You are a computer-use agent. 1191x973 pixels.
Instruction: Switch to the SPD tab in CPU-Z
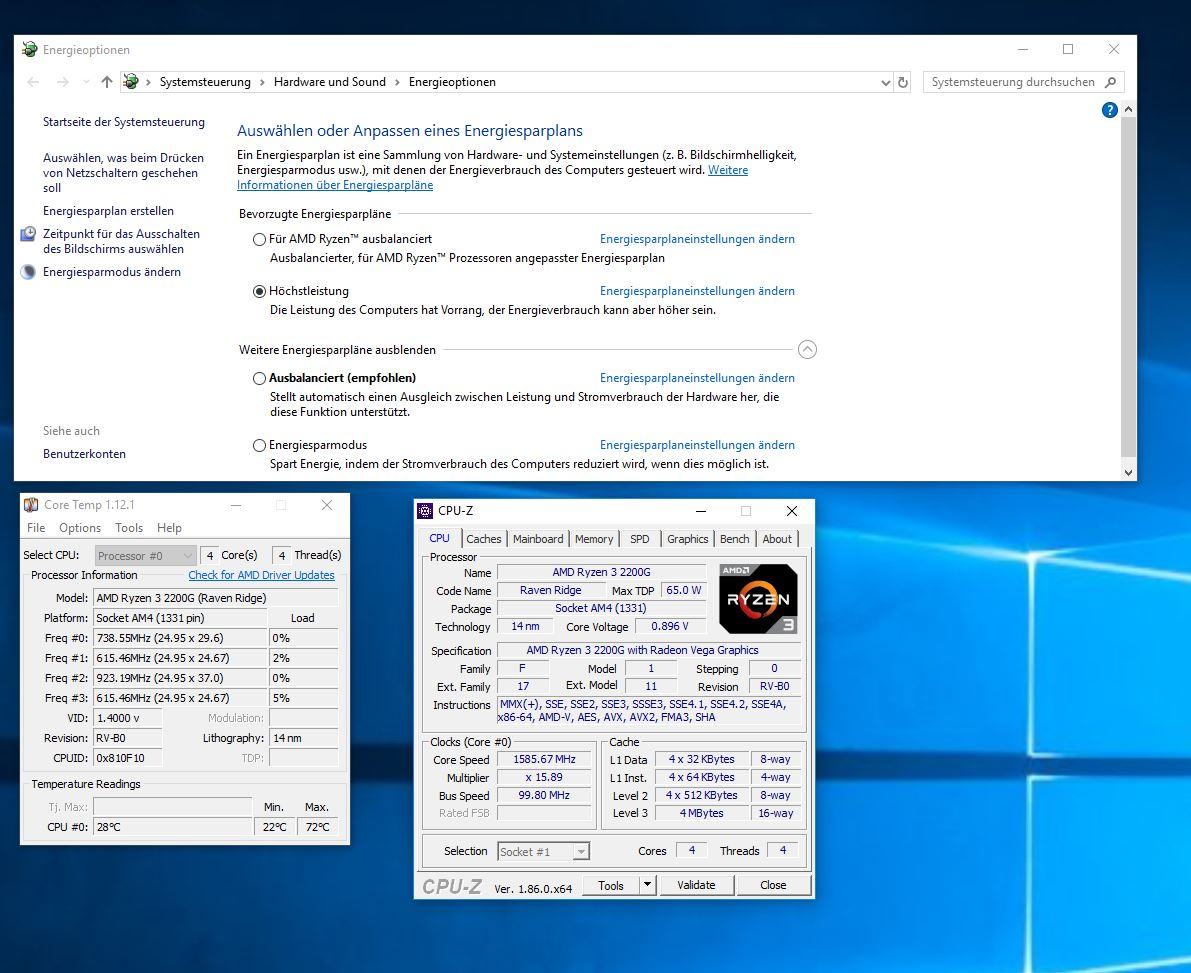pos(640,539)
